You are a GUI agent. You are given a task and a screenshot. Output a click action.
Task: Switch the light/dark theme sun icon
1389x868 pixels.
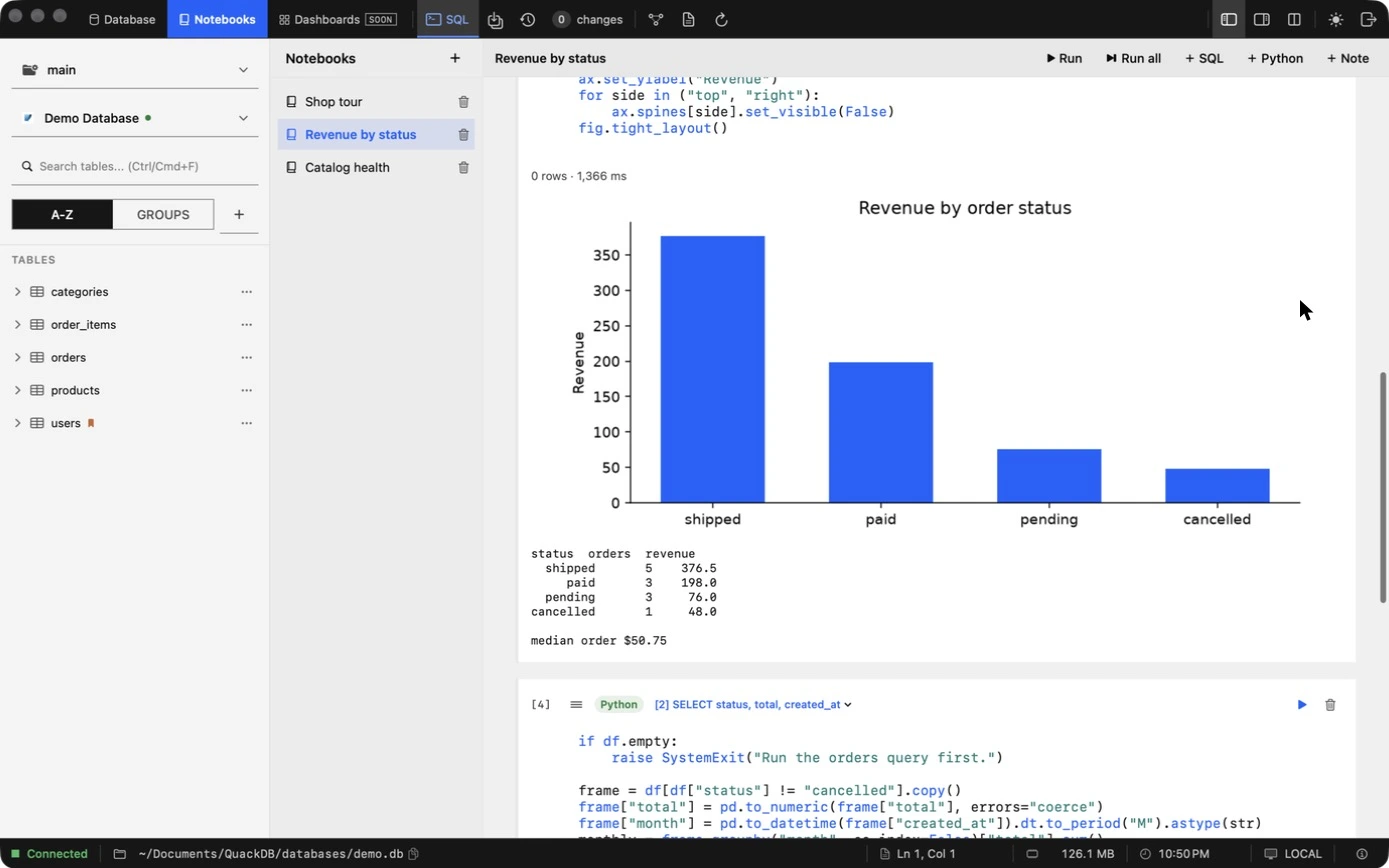[1336, 19]
